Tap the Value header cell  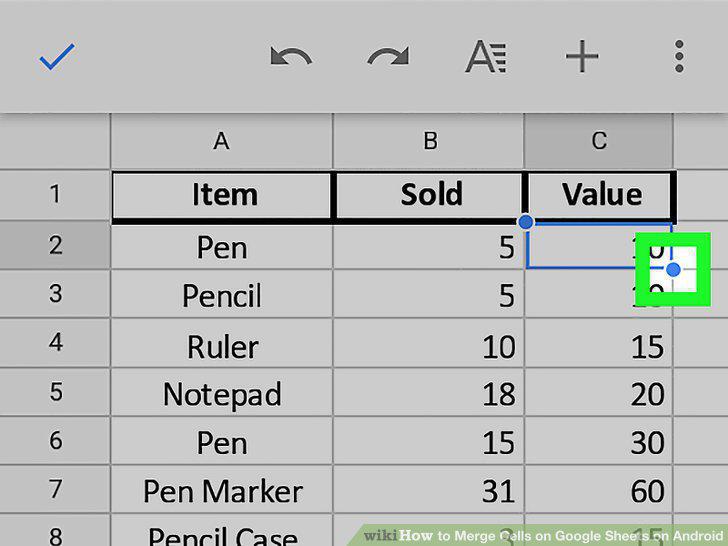(600, 195)
